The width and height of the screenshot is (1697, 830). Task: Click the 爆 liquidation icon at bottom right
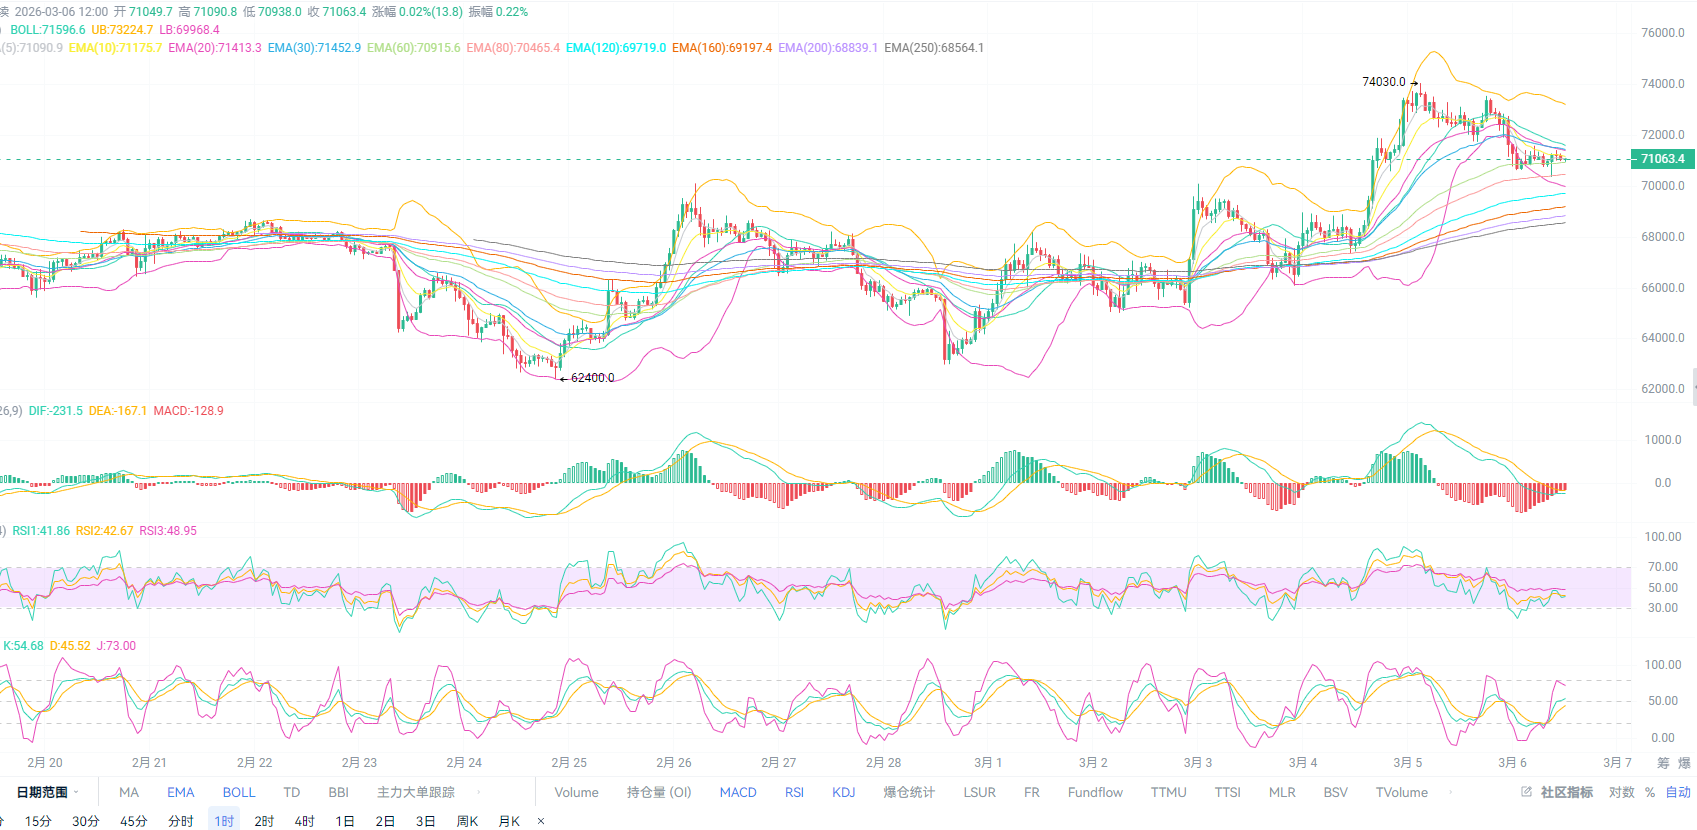[1684, 763]
